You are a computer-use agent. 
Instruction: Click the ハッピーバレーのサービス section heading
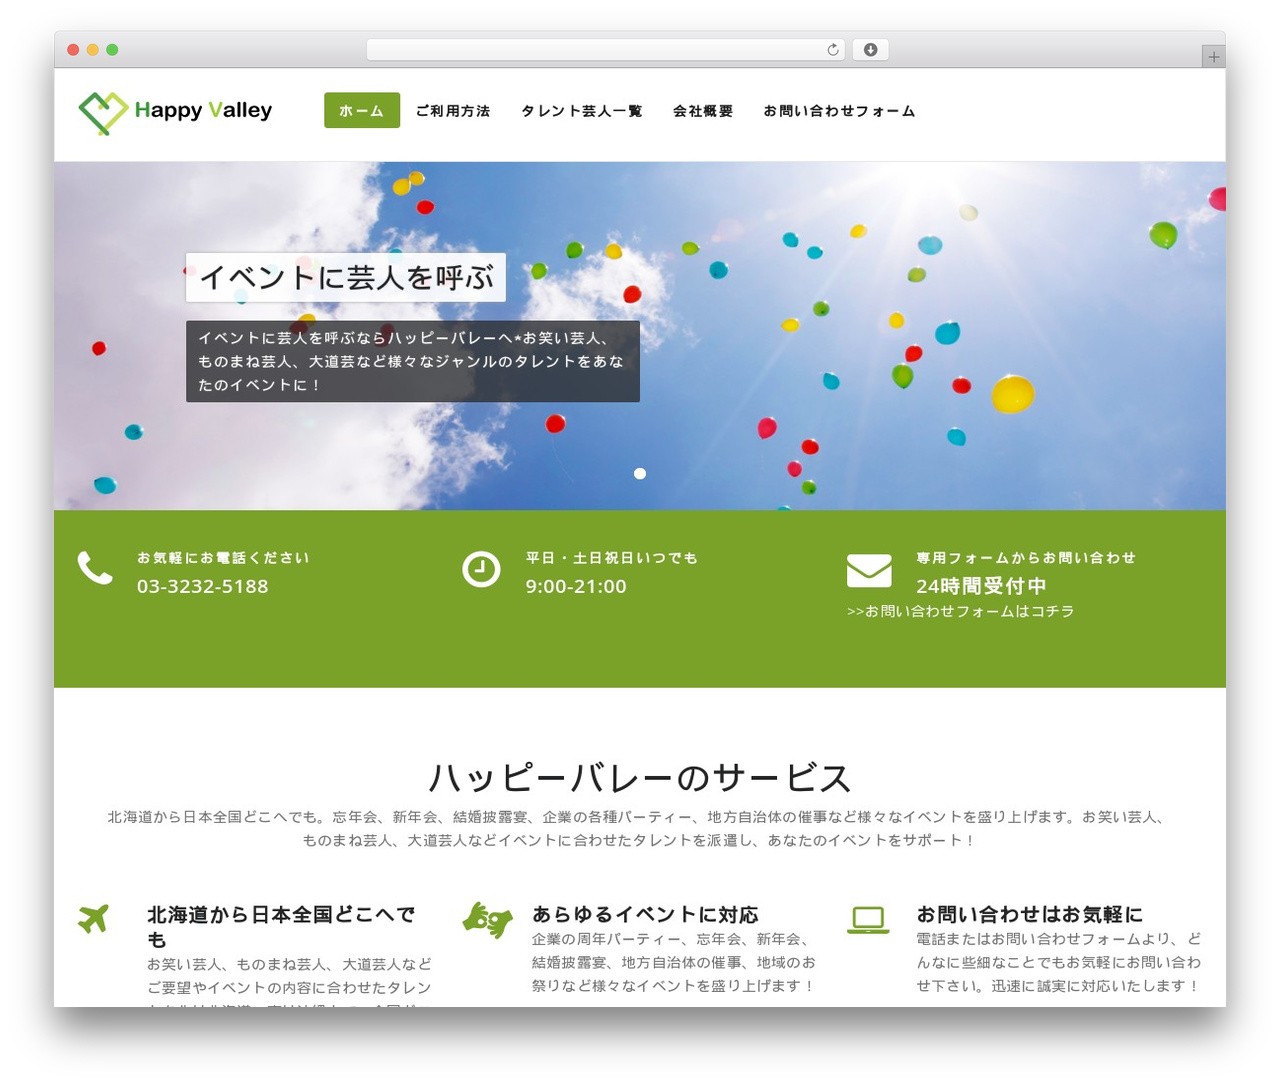[640, 777]
